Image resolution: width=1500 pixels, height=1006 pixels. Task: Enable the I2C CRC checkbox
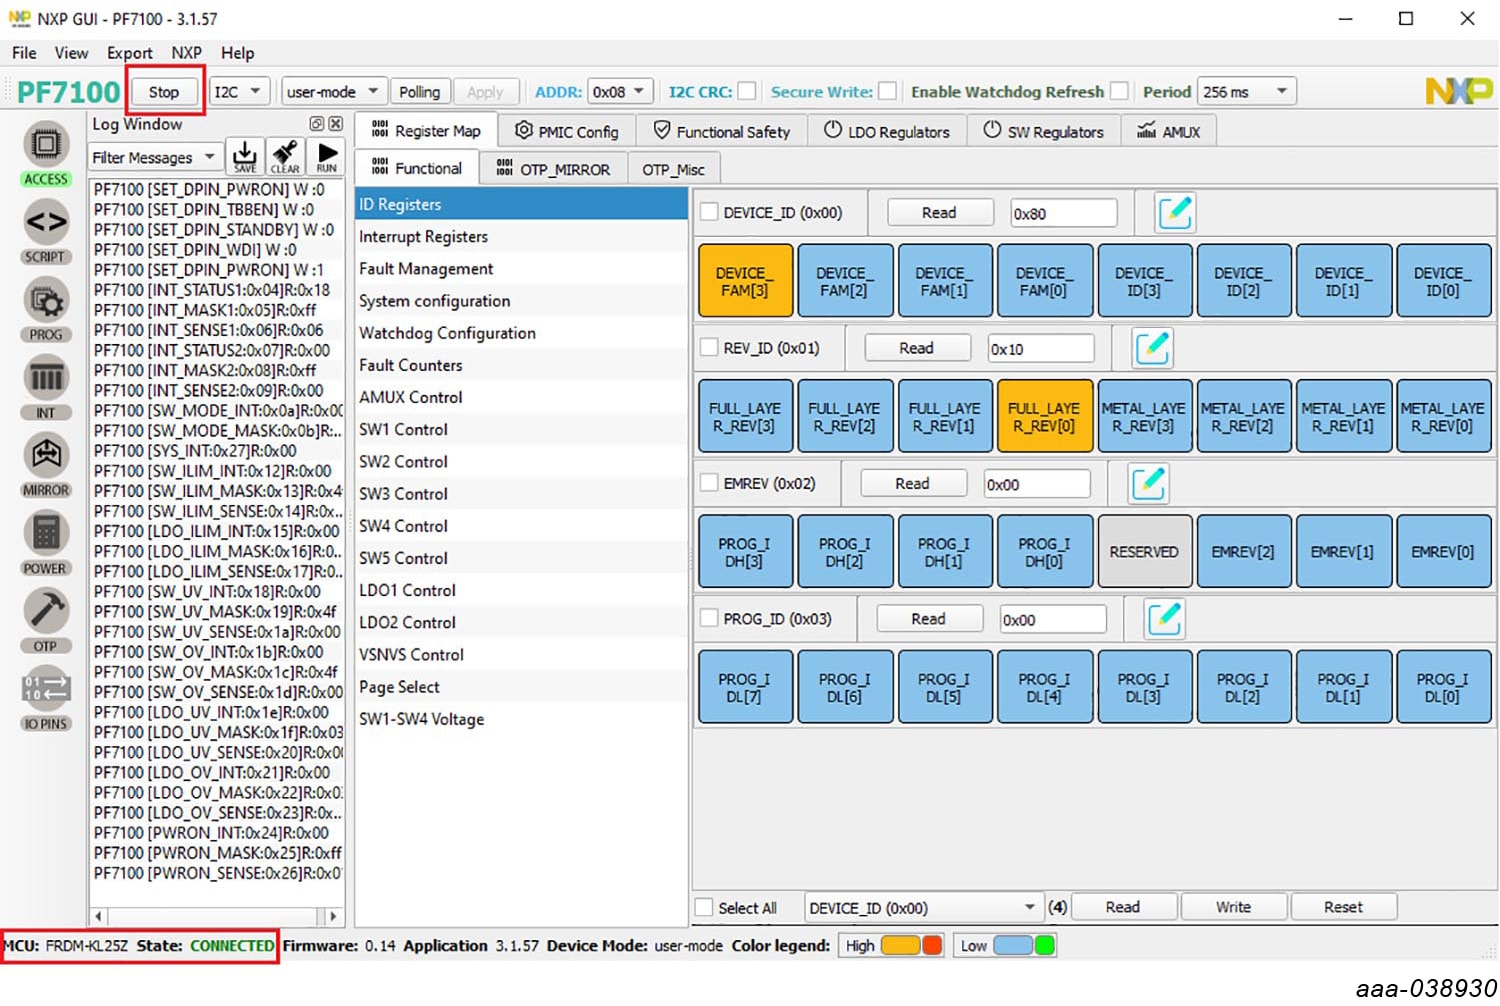[747, 92]
